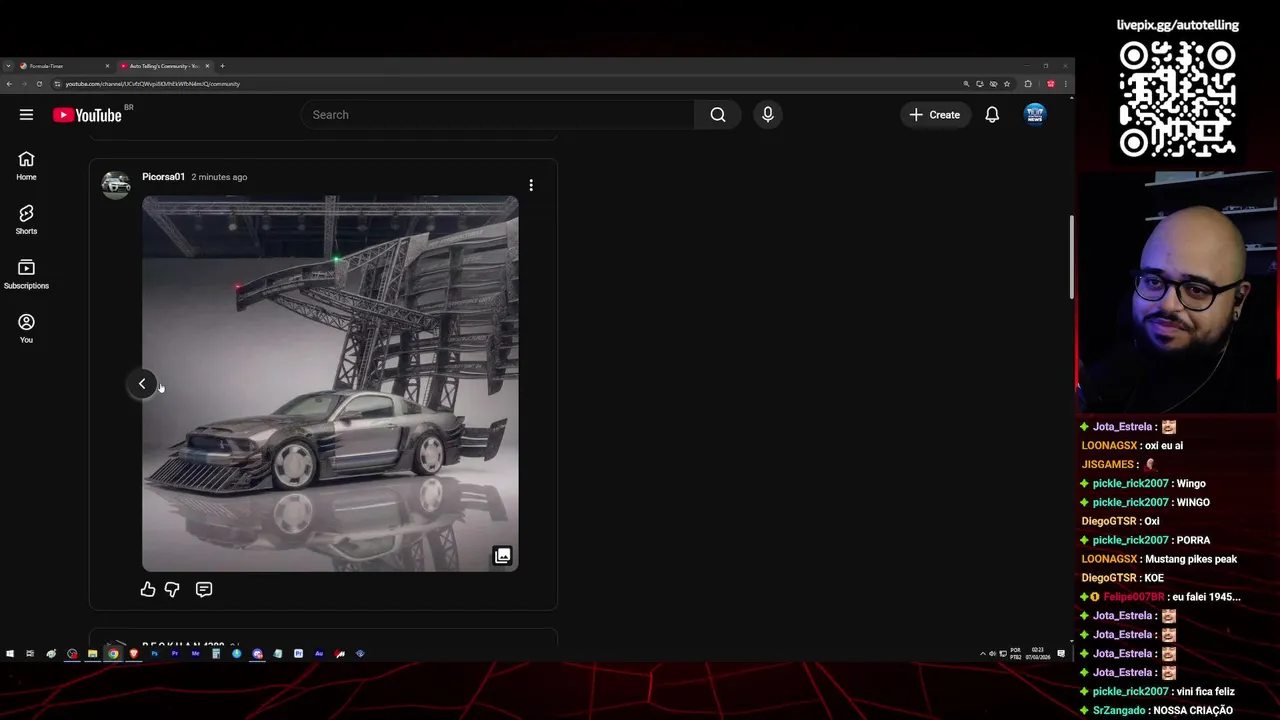Click the livepix.gg/autotelling text

1177,25
